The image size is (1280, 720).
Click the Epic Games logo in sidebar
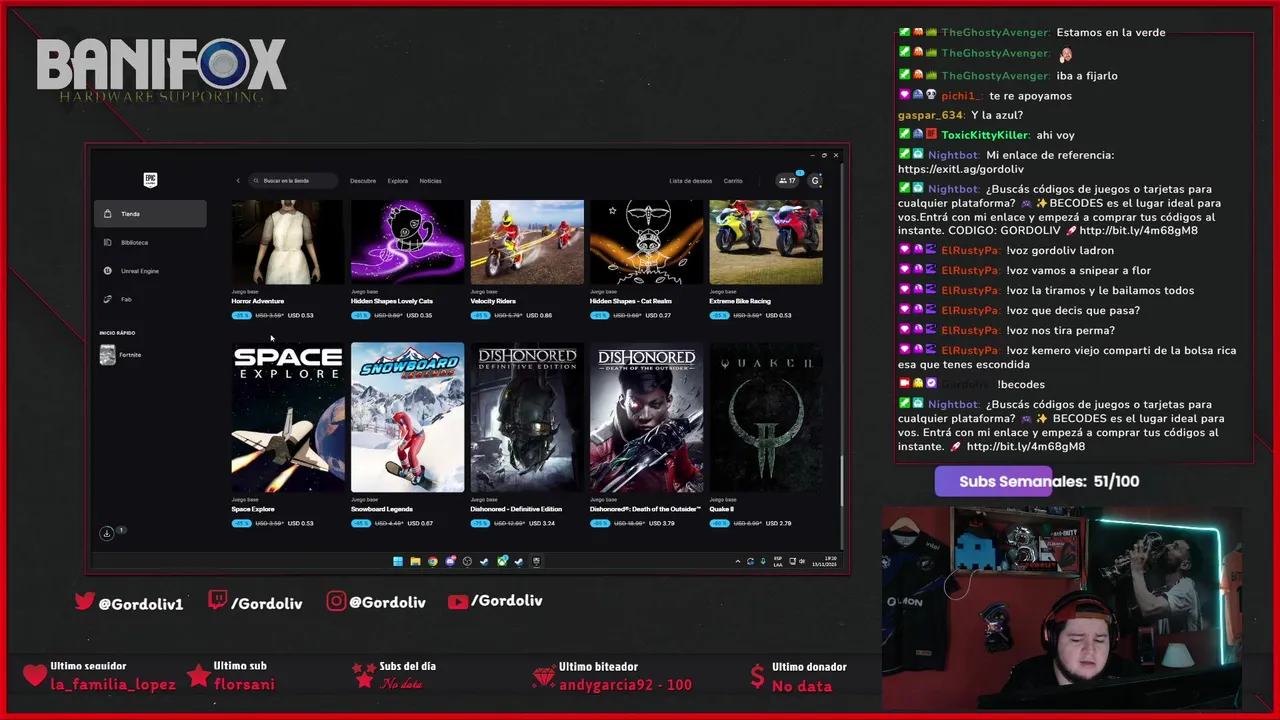150,180
